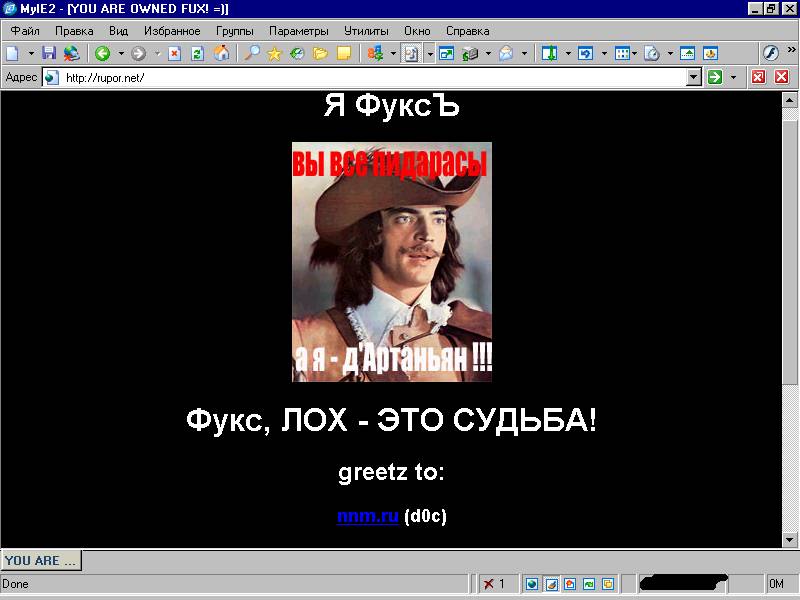Open the New page dropdown arrow
This screenshot has height=600, width=800.
coord(30,54)
